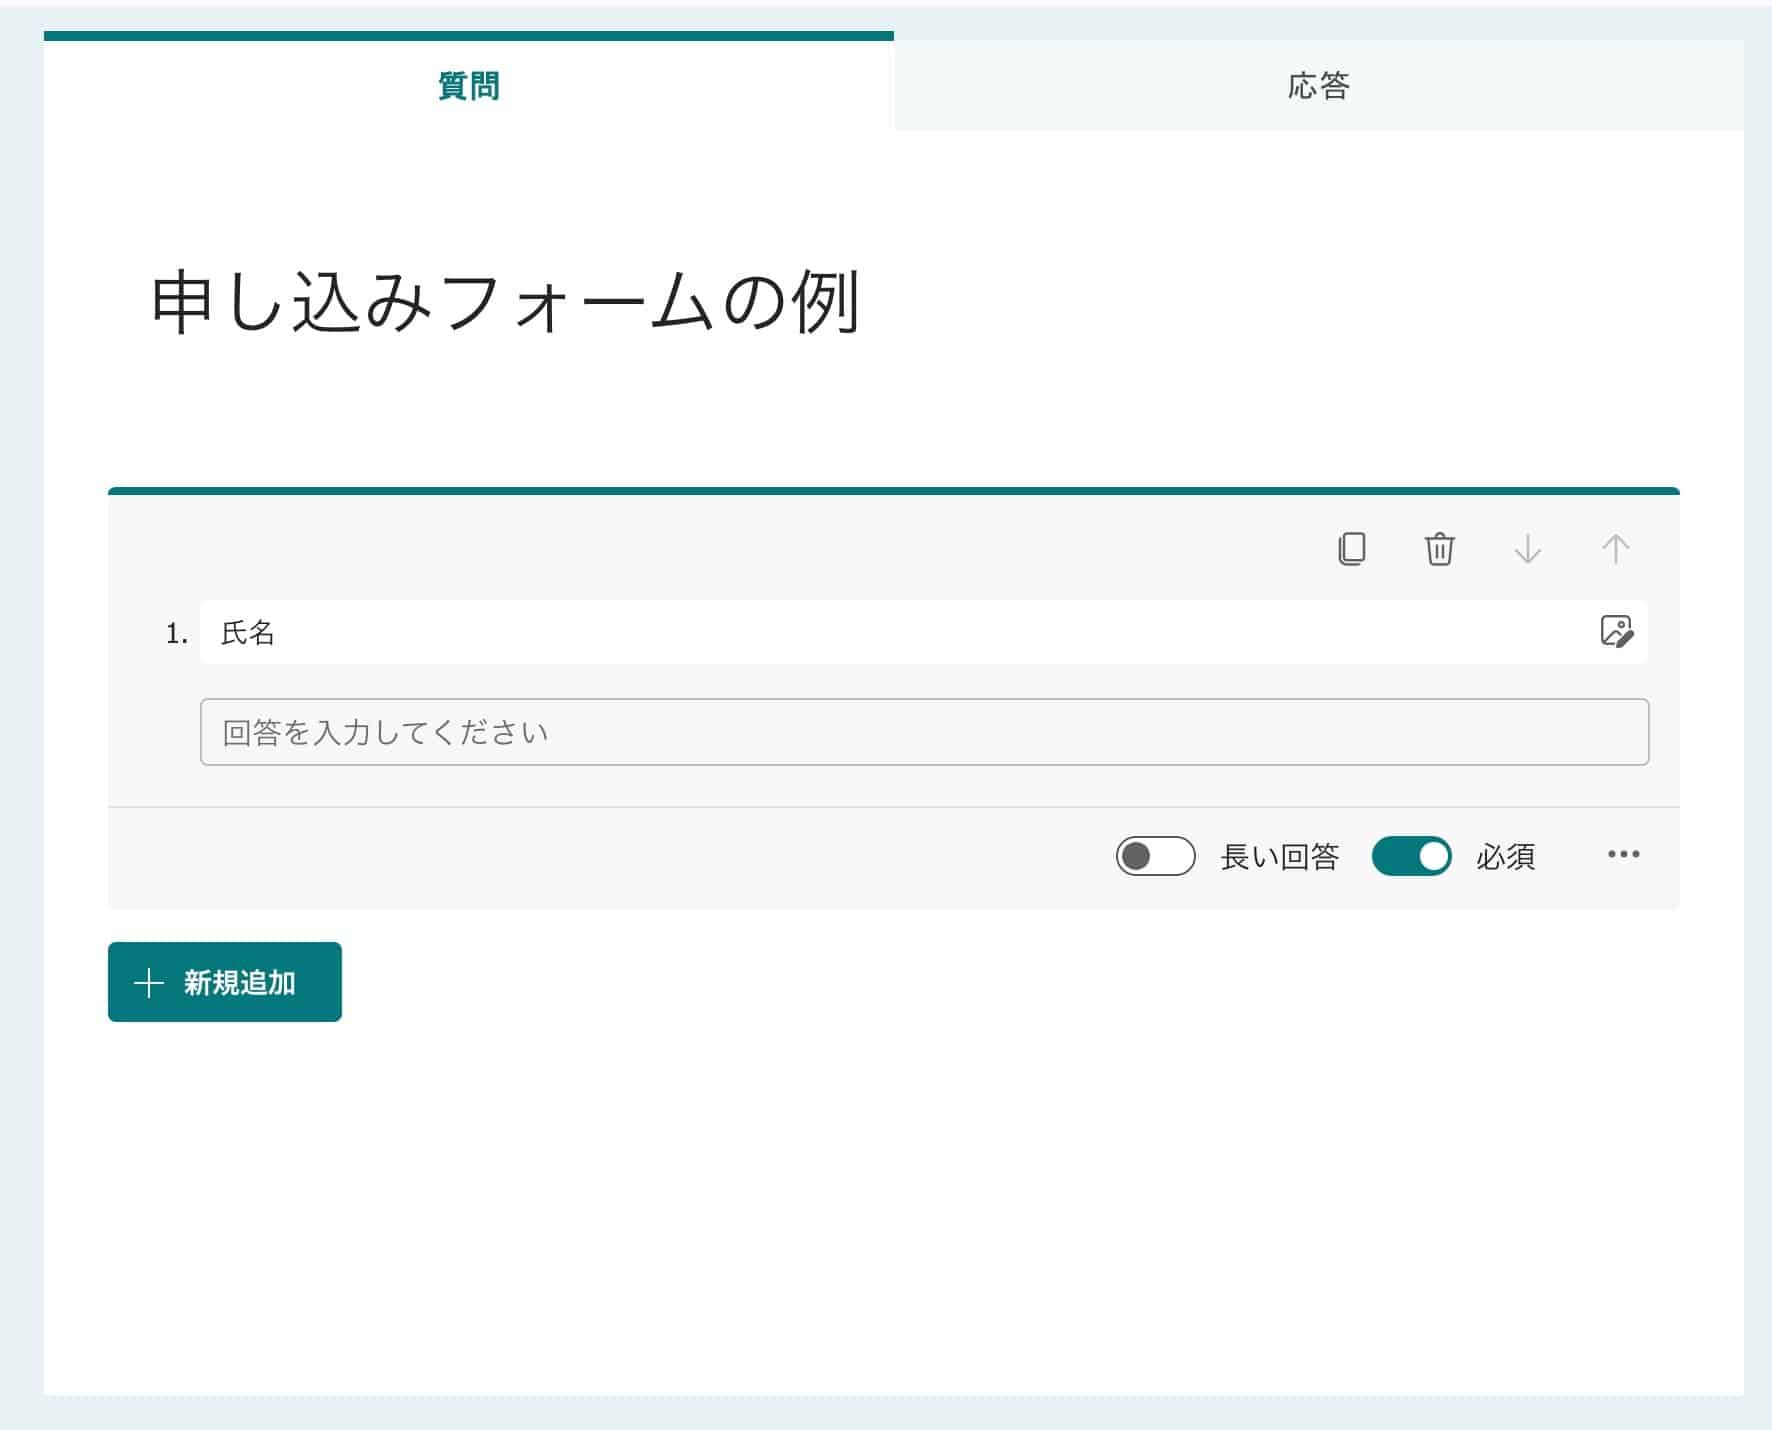The height and width of the screenshot is (1430, 1772).
Task: Click the 新規追加 button
Action: [x=223, y=982]
